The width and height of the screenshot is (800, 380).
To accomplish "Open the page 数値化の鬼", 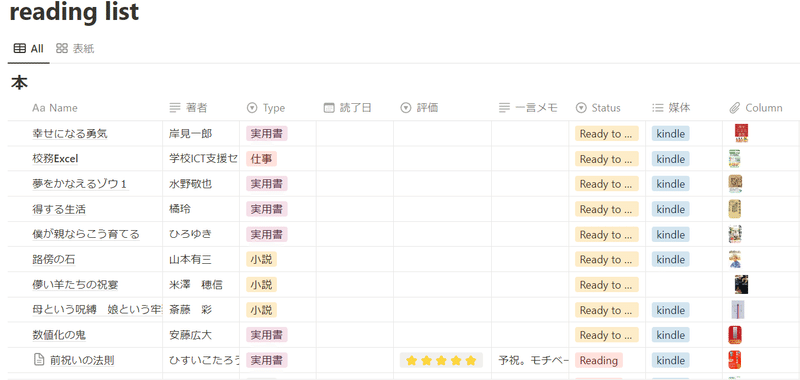I will click(59, 335).
